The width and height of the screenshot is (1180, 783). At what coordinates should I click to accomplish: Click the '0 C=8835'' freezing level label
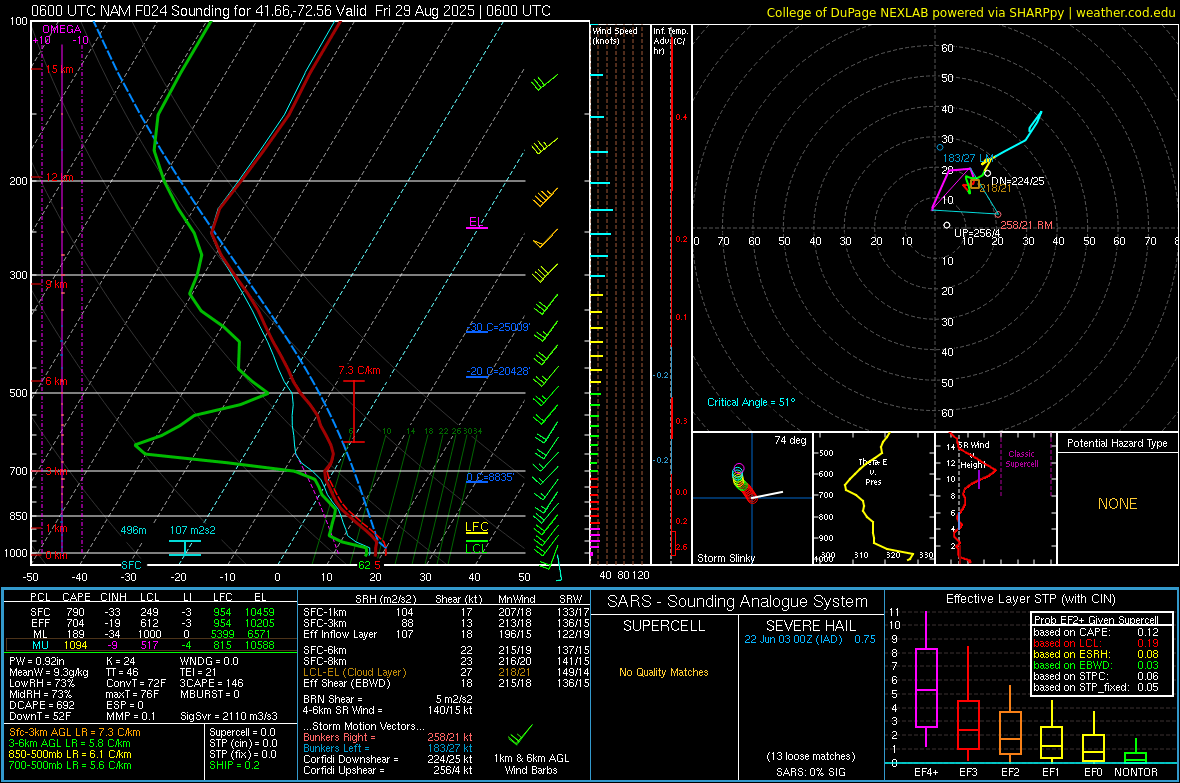tap(490, 477)
